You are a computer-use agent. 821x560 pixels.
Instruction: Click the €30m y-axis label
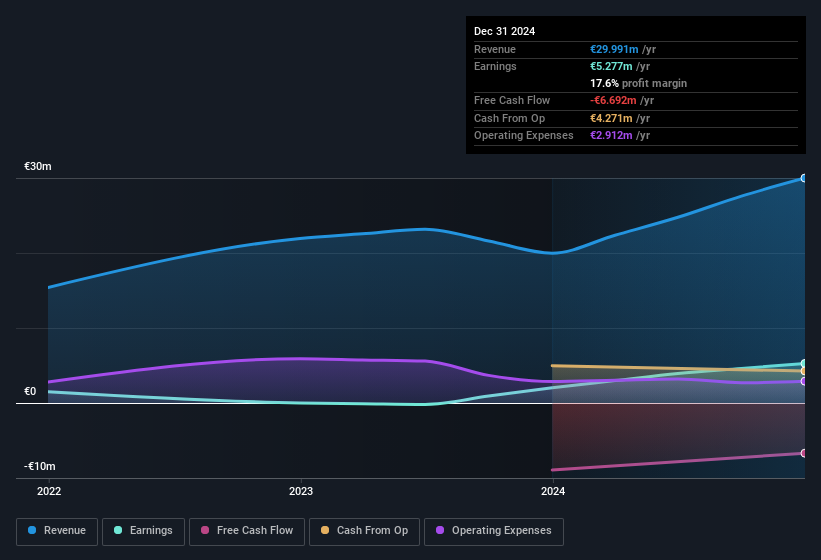pos(38,166)
